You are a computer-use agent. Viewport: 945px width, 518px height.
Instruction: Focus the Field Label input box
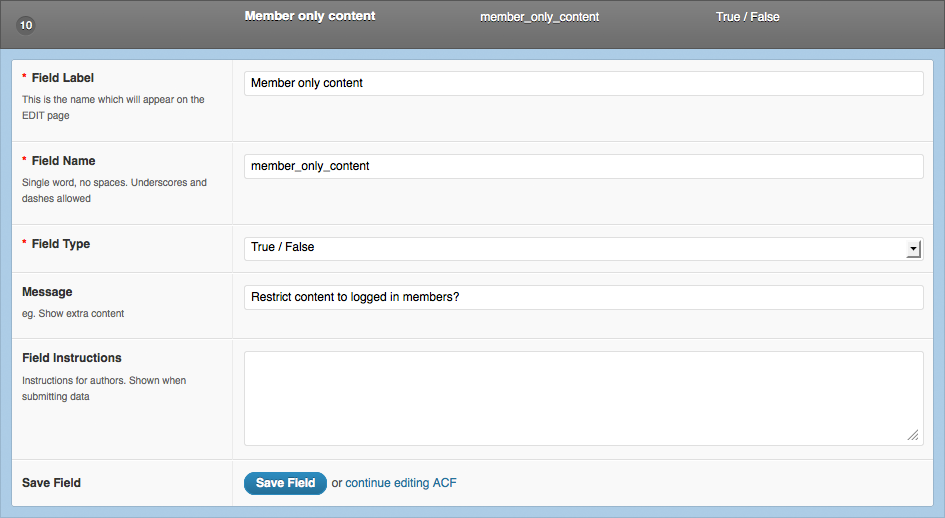[x=583, y=83]
